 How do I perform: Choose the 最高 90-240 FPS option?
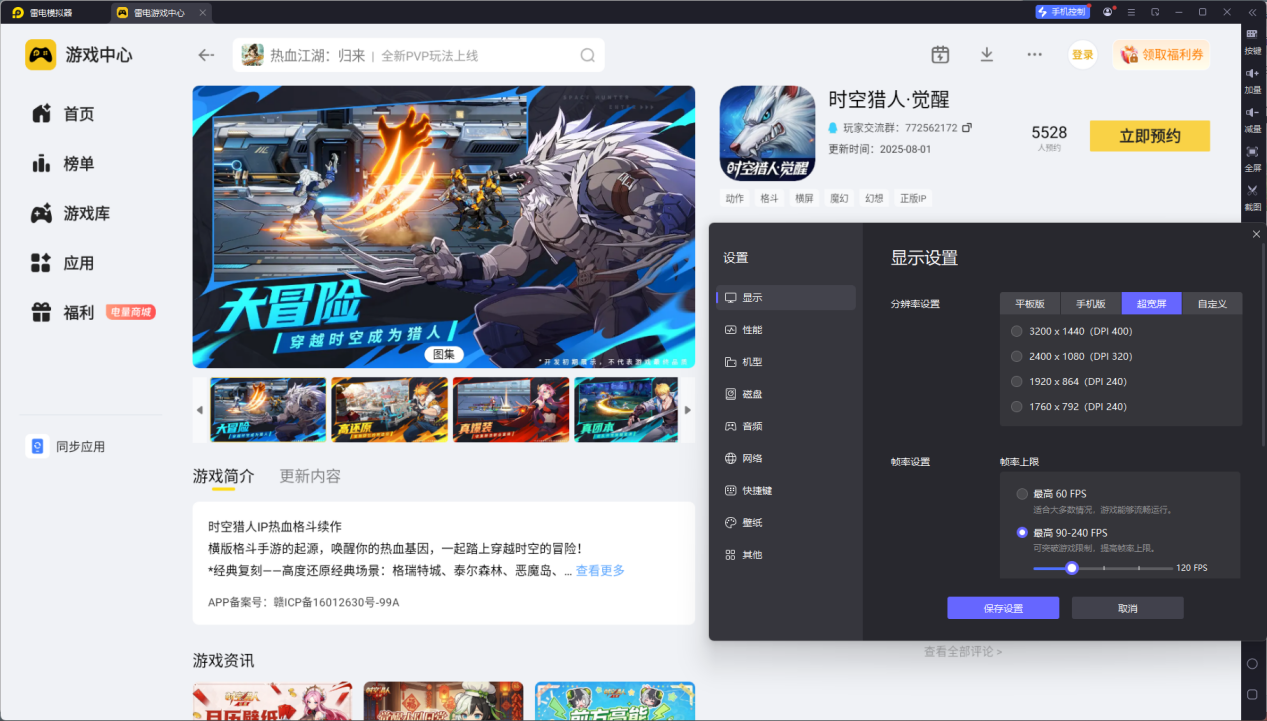coord(1062,533)
